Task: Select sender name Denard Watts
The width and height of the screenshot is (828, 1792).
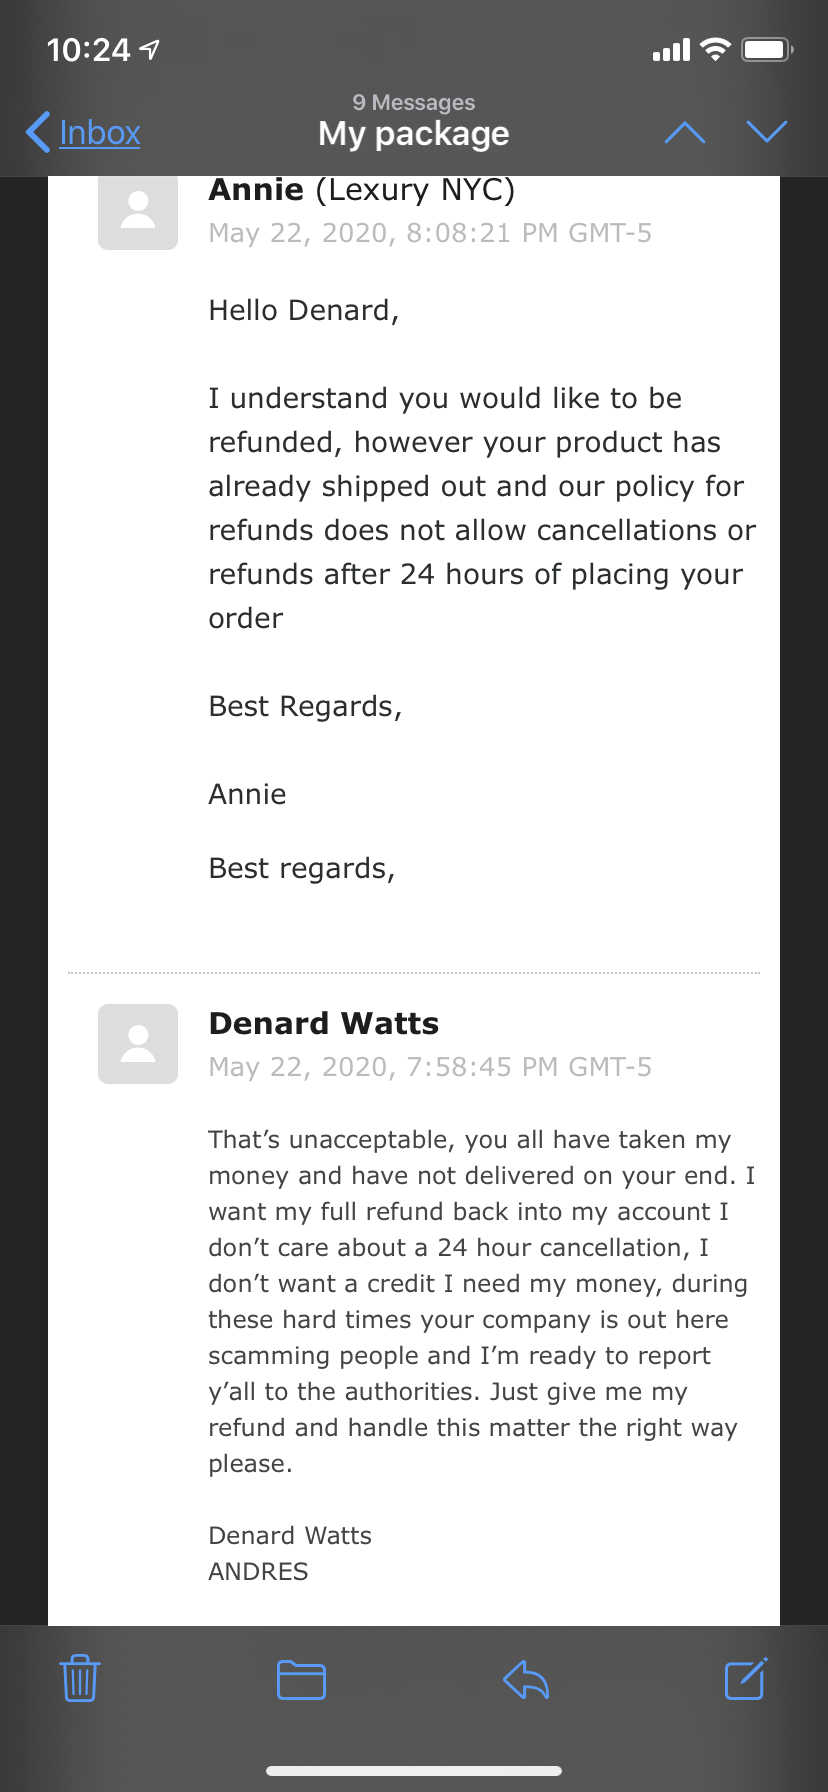Action: pyautogui.click(x=324, y=1023)
